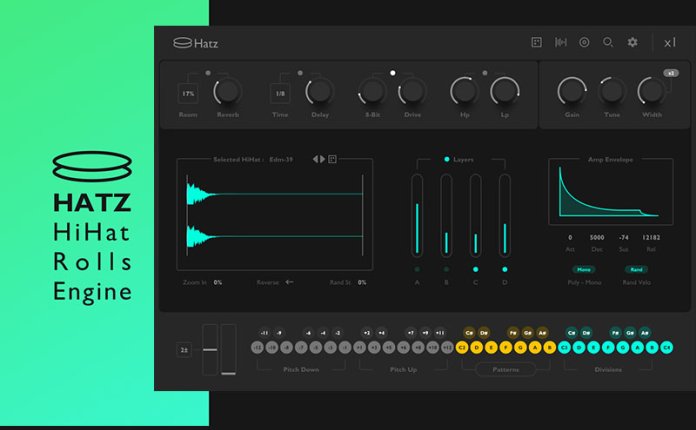Image resolution: width=696 pixels, height=430 pixels.
Task: Toggle the Reverb enable dot
Action: pos(208,73)
